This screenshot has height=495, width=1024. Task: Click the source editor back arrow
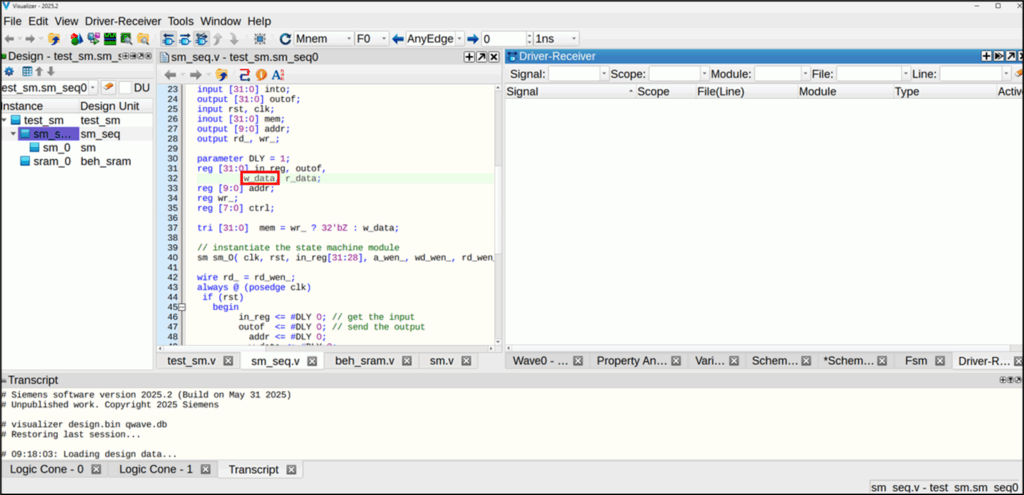pyautogui.click(x=170, y=74)
